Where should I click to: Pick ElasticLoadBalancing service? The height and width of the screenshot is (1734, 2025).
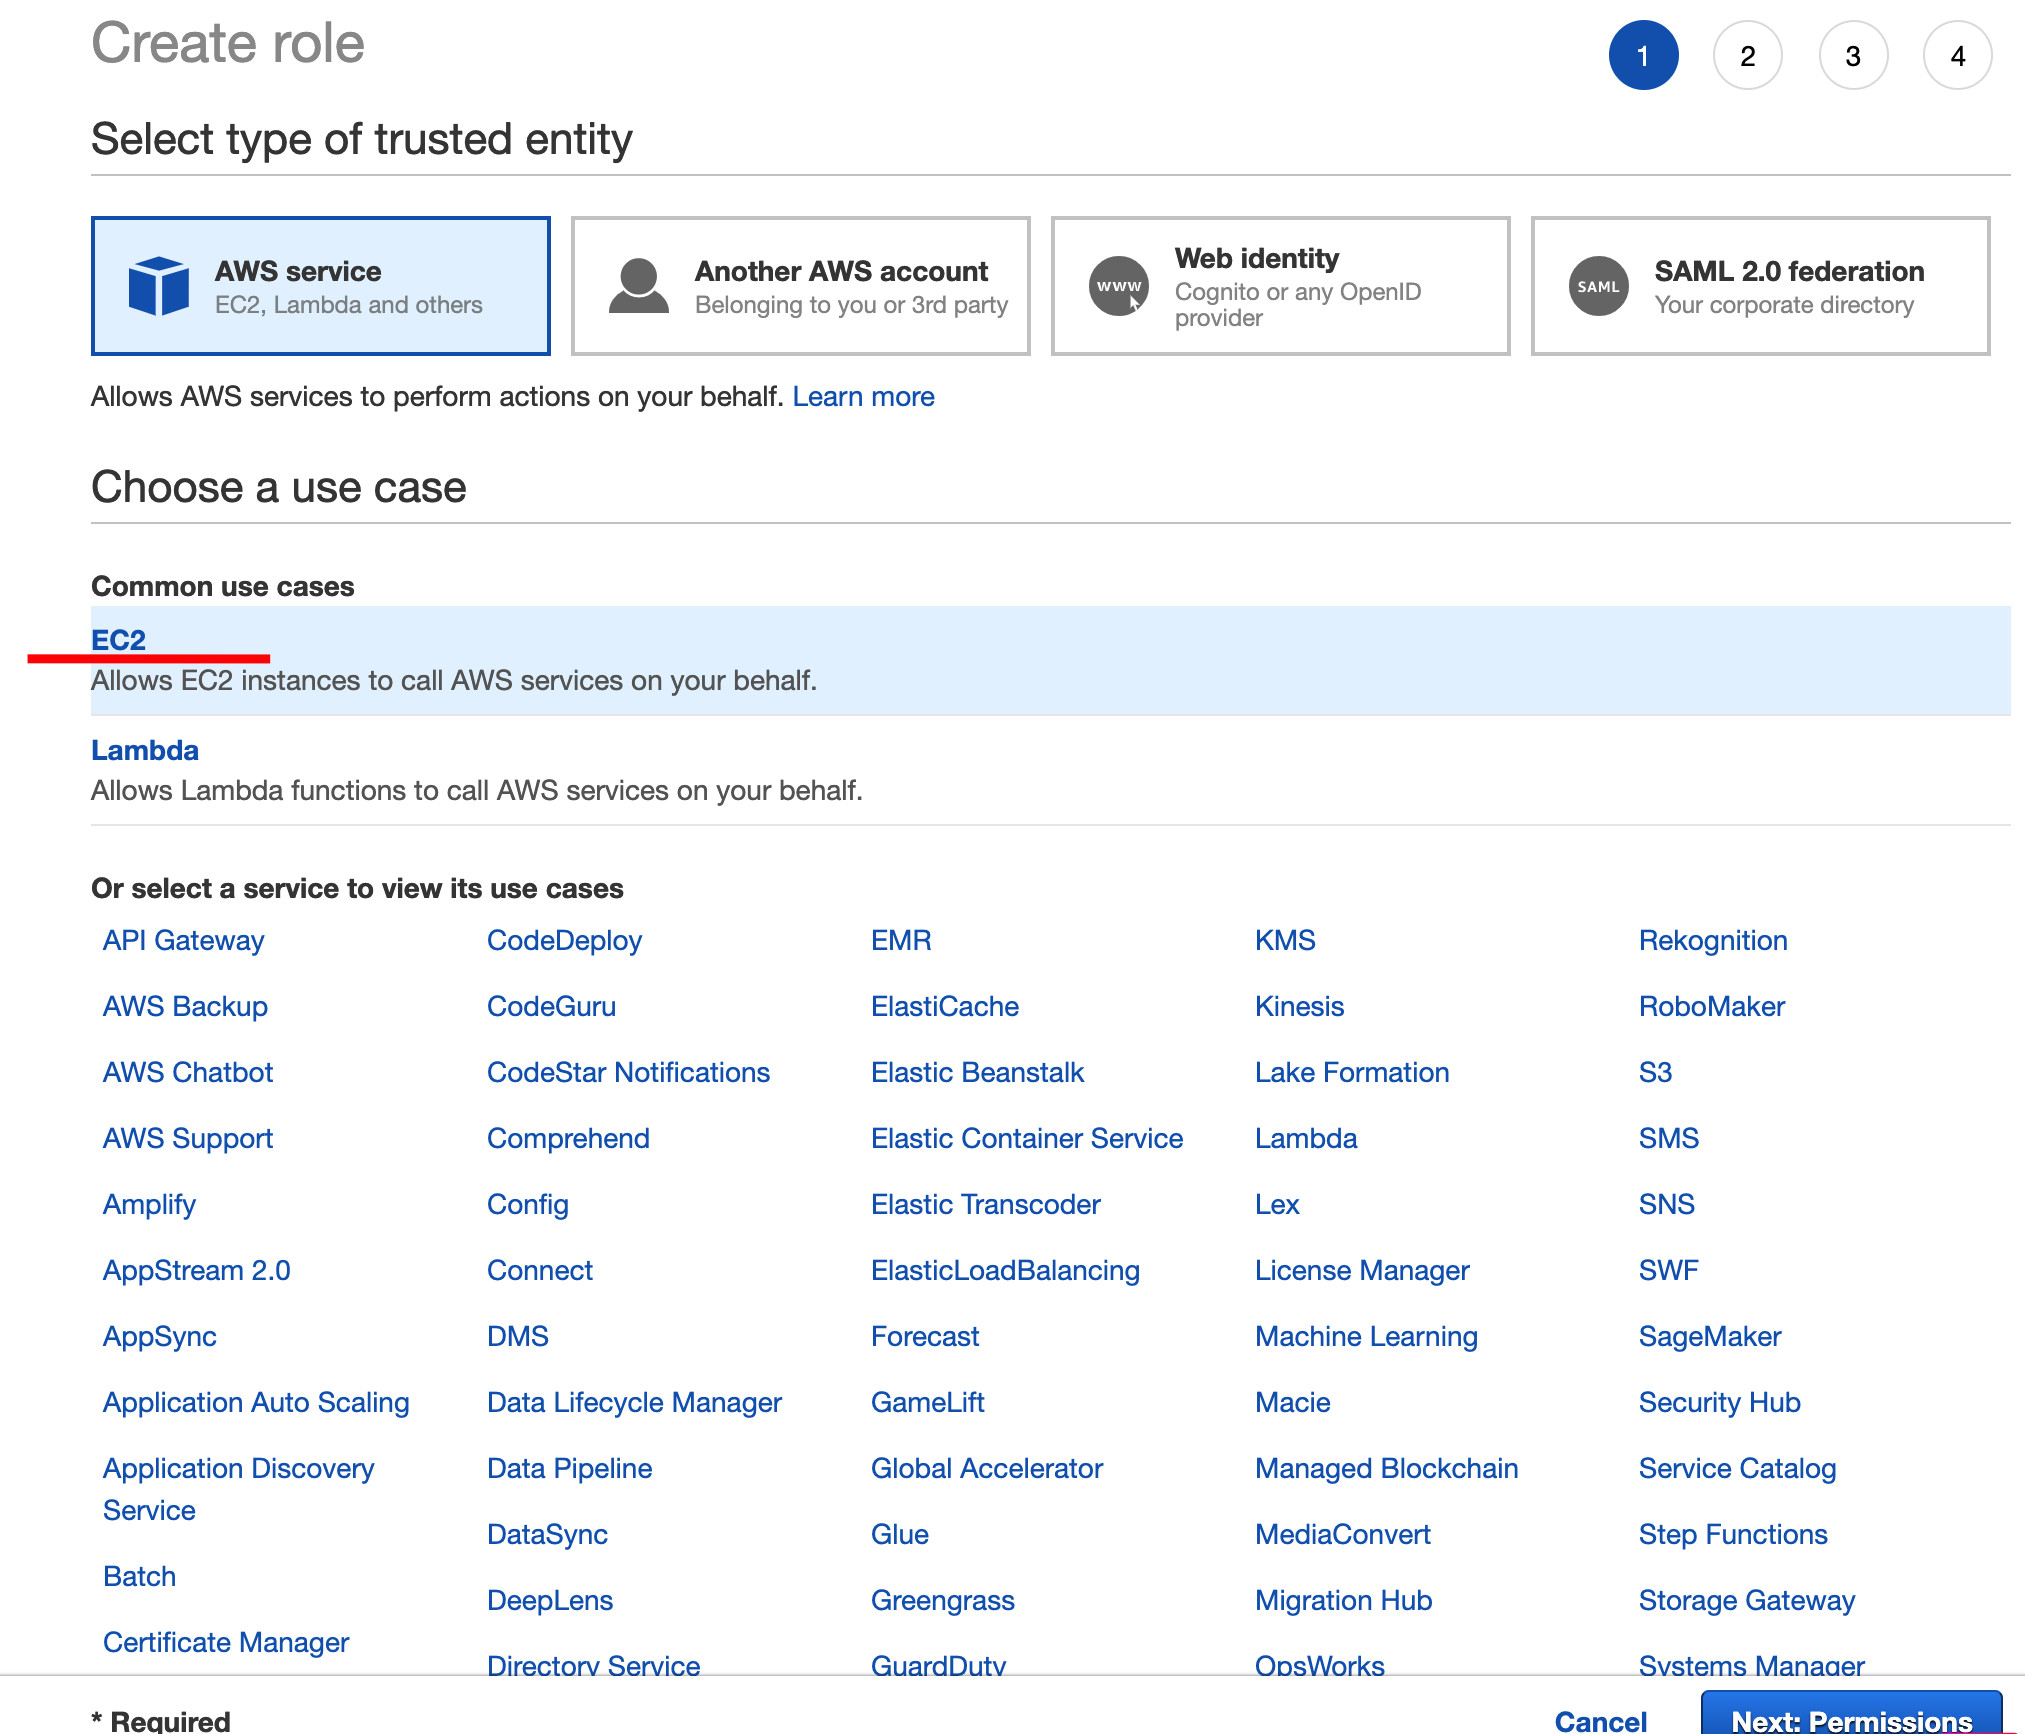click(1005, 1271)
